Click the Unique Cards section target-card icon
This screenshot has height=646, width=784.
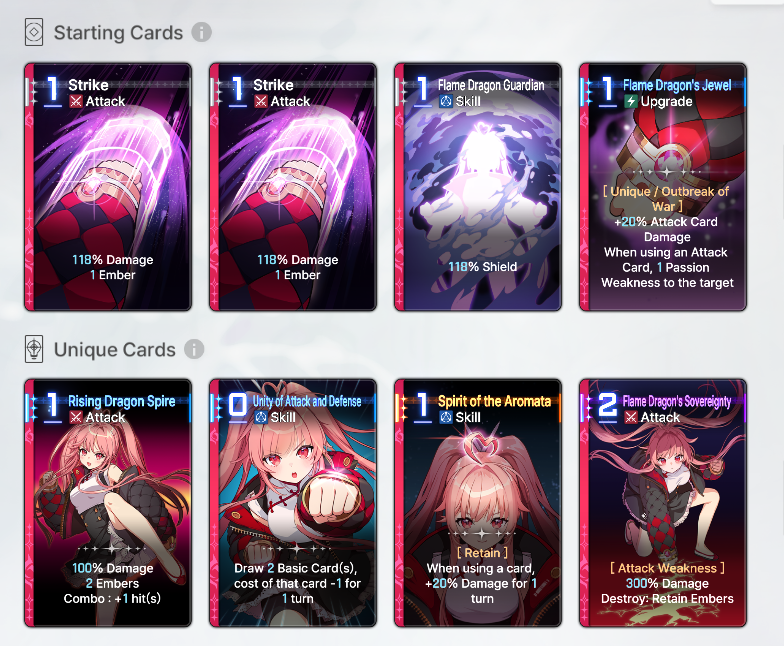pyautogui.click(x=34, y=349)
